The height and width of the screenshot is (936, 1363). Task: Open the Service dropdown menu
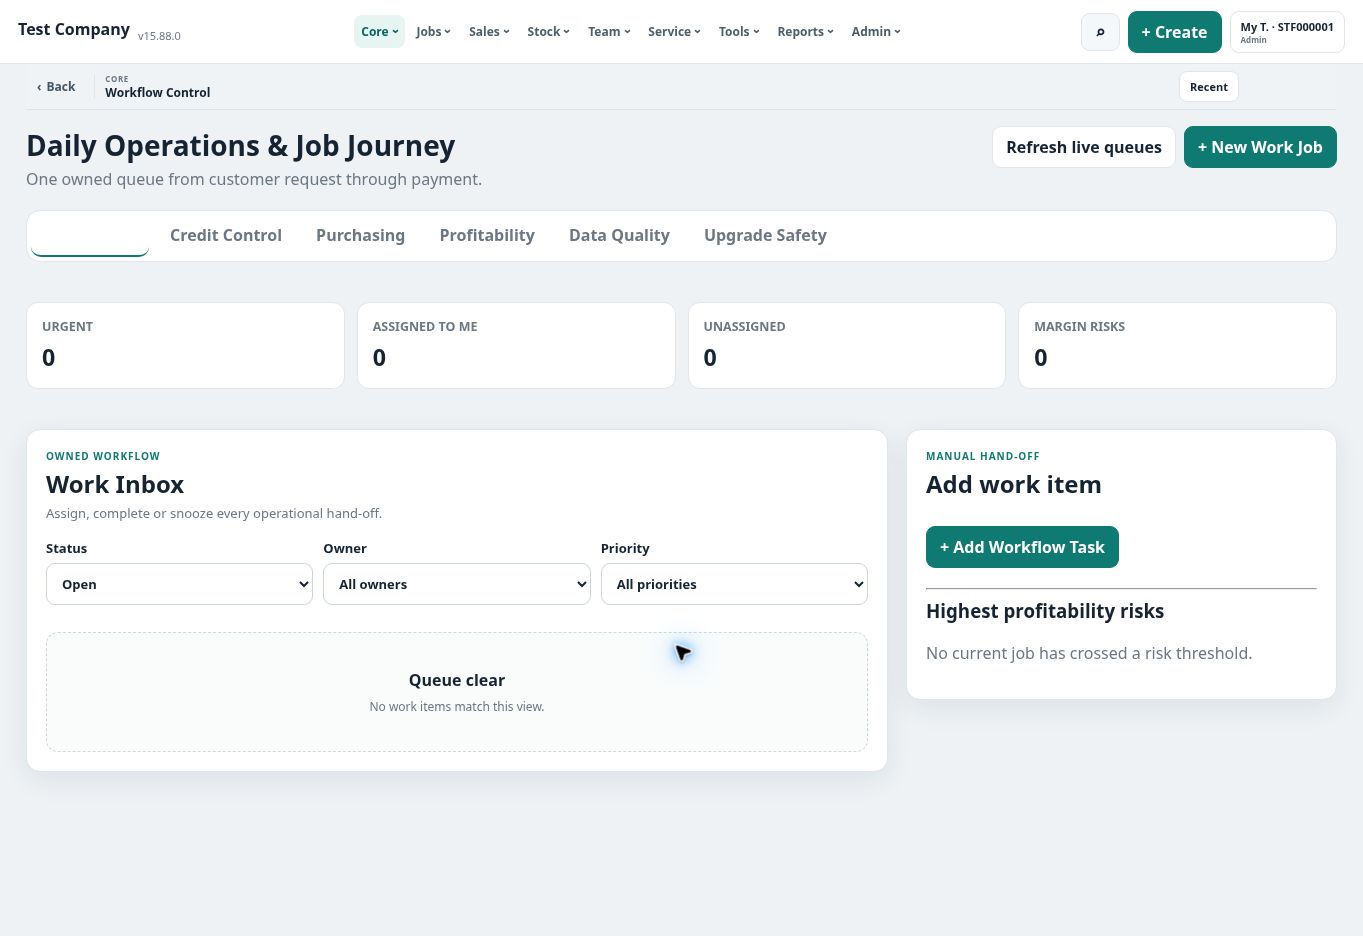coord(674,32)
